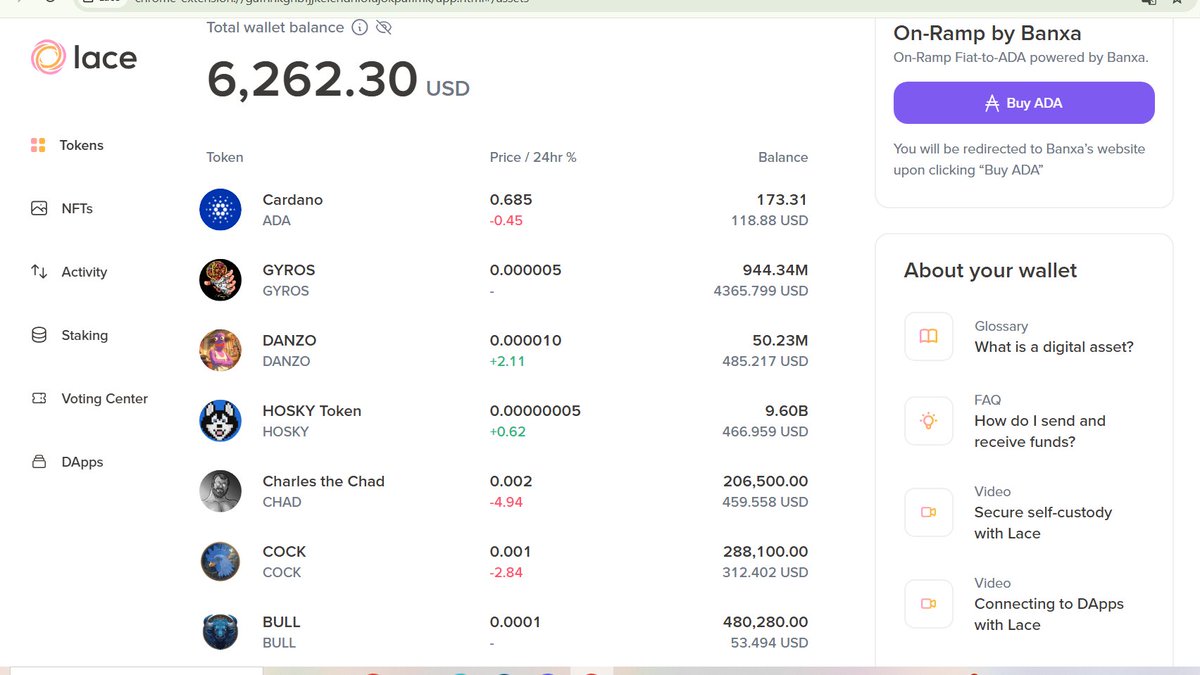This screenshot has height=675, width=1200.
Task: Click the Cardano price 0.685
Action: click(510, 200)
